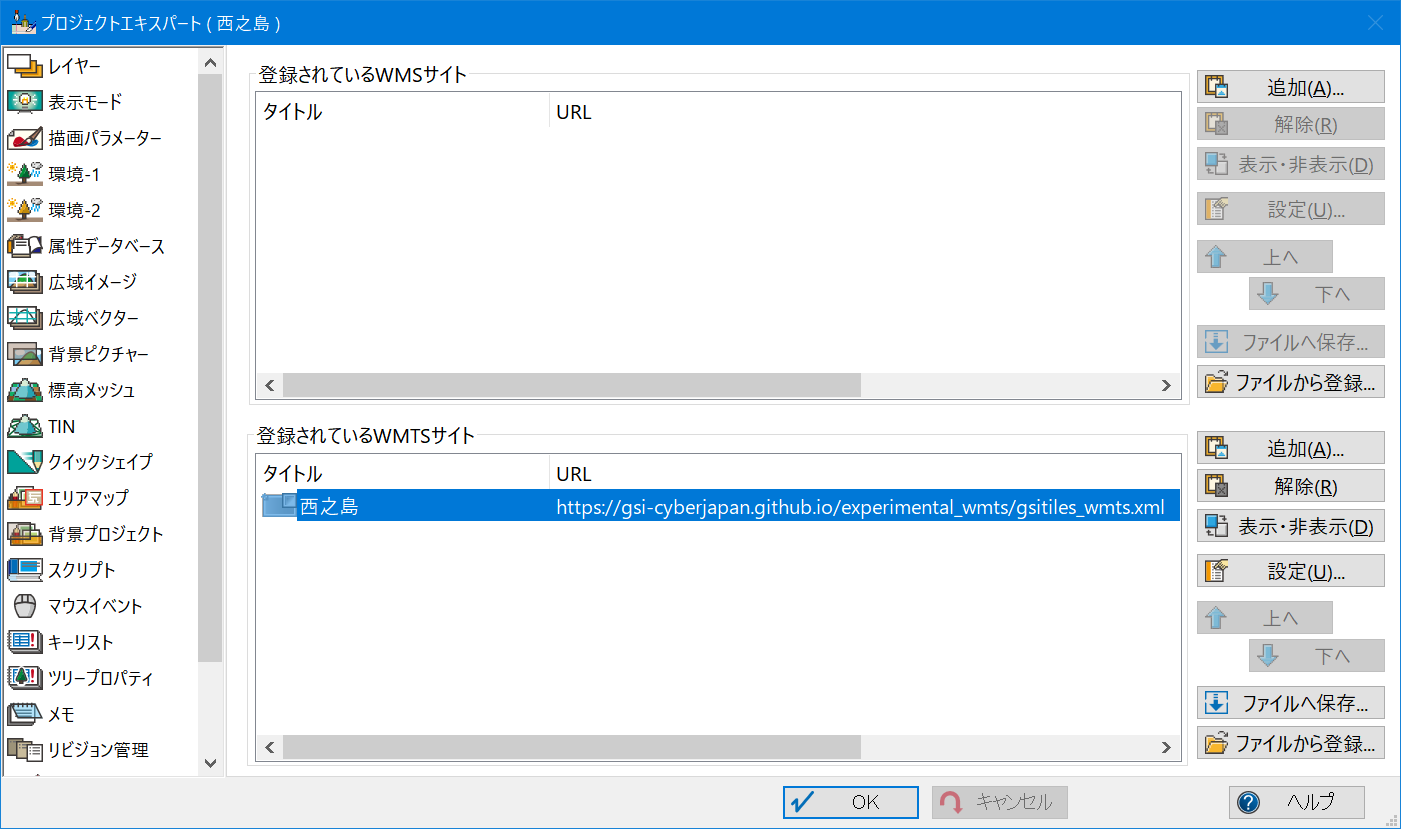This screenshot has width=1401, height=829.
Task: Save WMTS list with ファイルへ保存
Action: [x=1290, y=703]
